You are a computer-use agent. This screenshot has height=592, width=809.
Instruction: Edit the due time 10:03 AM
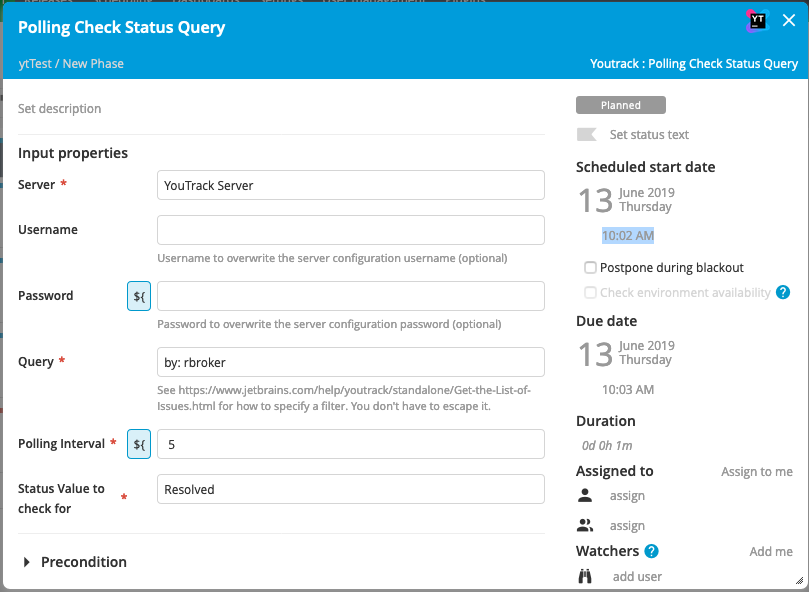(x=628, y=390)
